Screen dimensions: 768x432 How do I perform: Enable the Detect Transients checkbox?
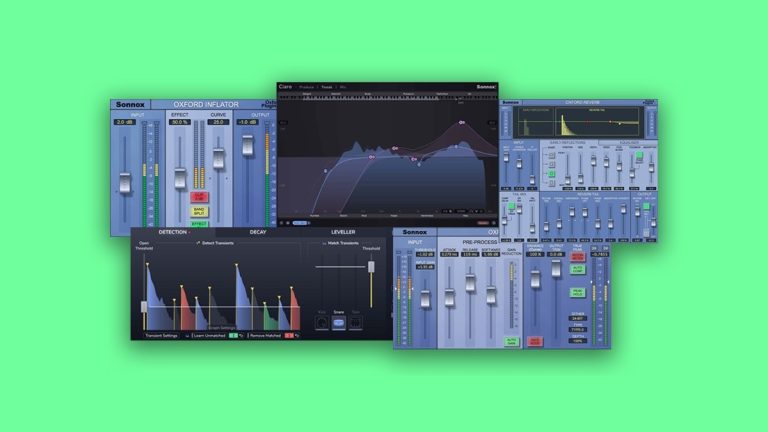198,243
